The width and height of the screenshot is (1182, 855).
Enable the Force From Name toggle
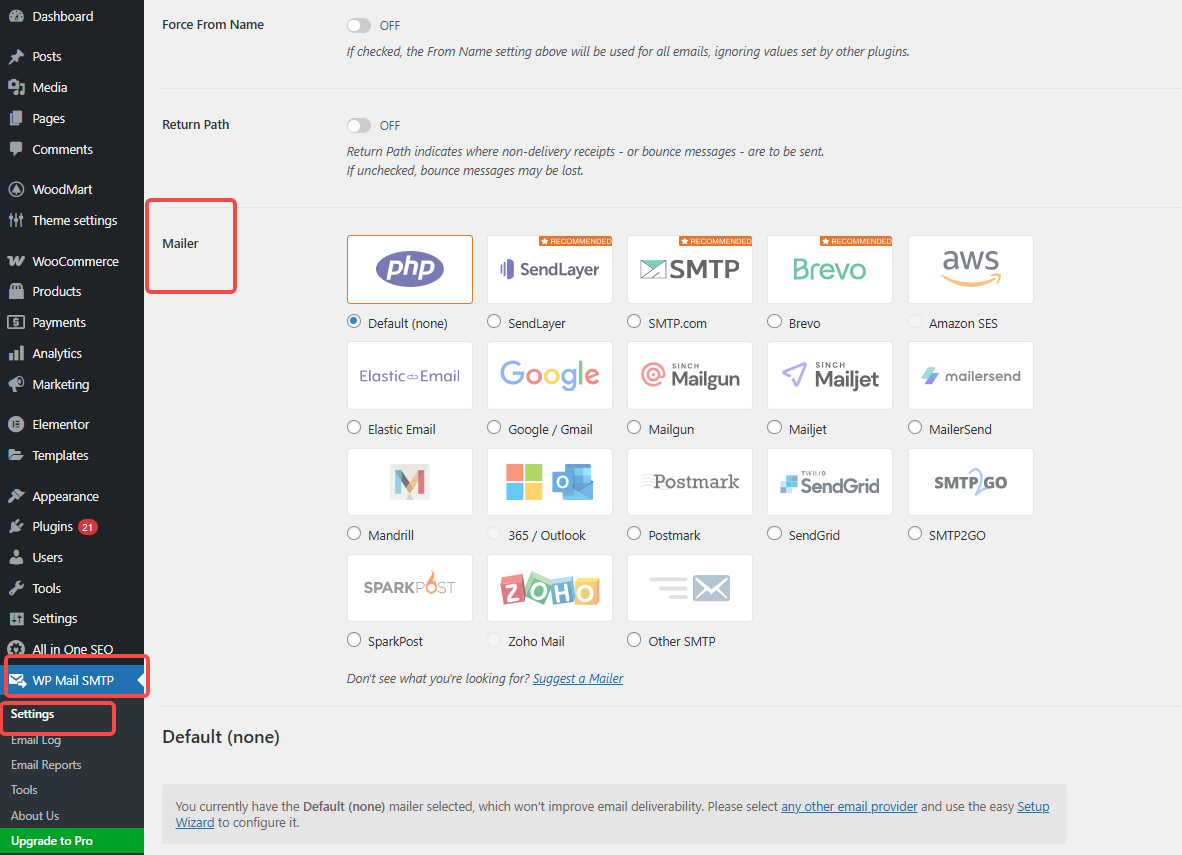point(358,25)
